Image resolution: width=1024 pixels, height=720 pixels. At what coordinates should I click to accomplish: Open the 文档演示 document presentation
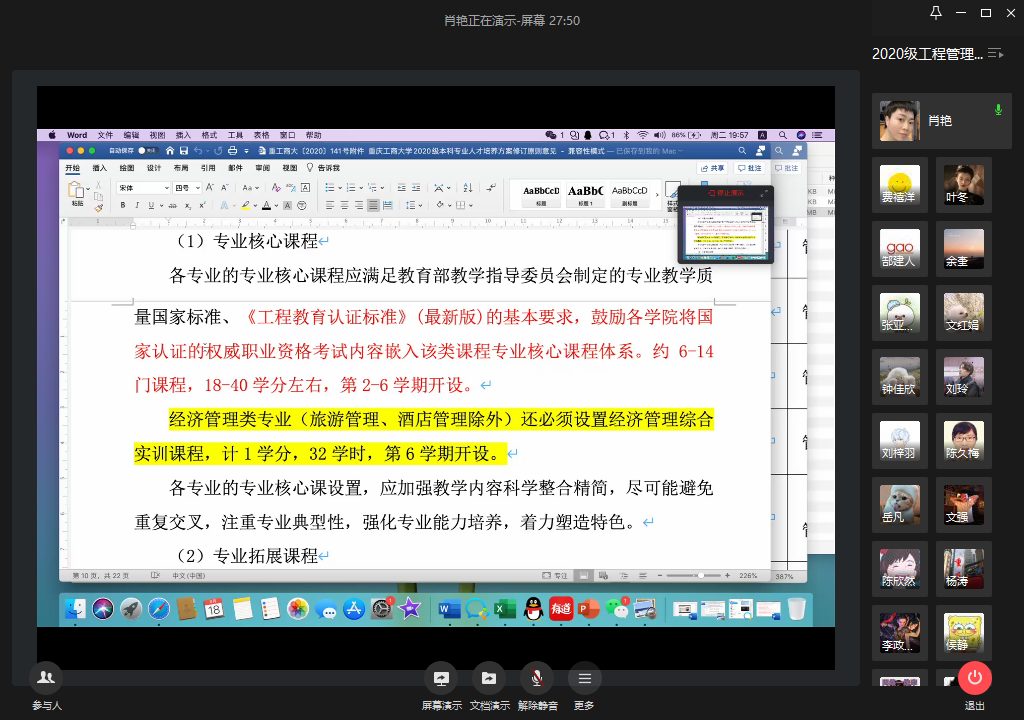coord(489,678)
